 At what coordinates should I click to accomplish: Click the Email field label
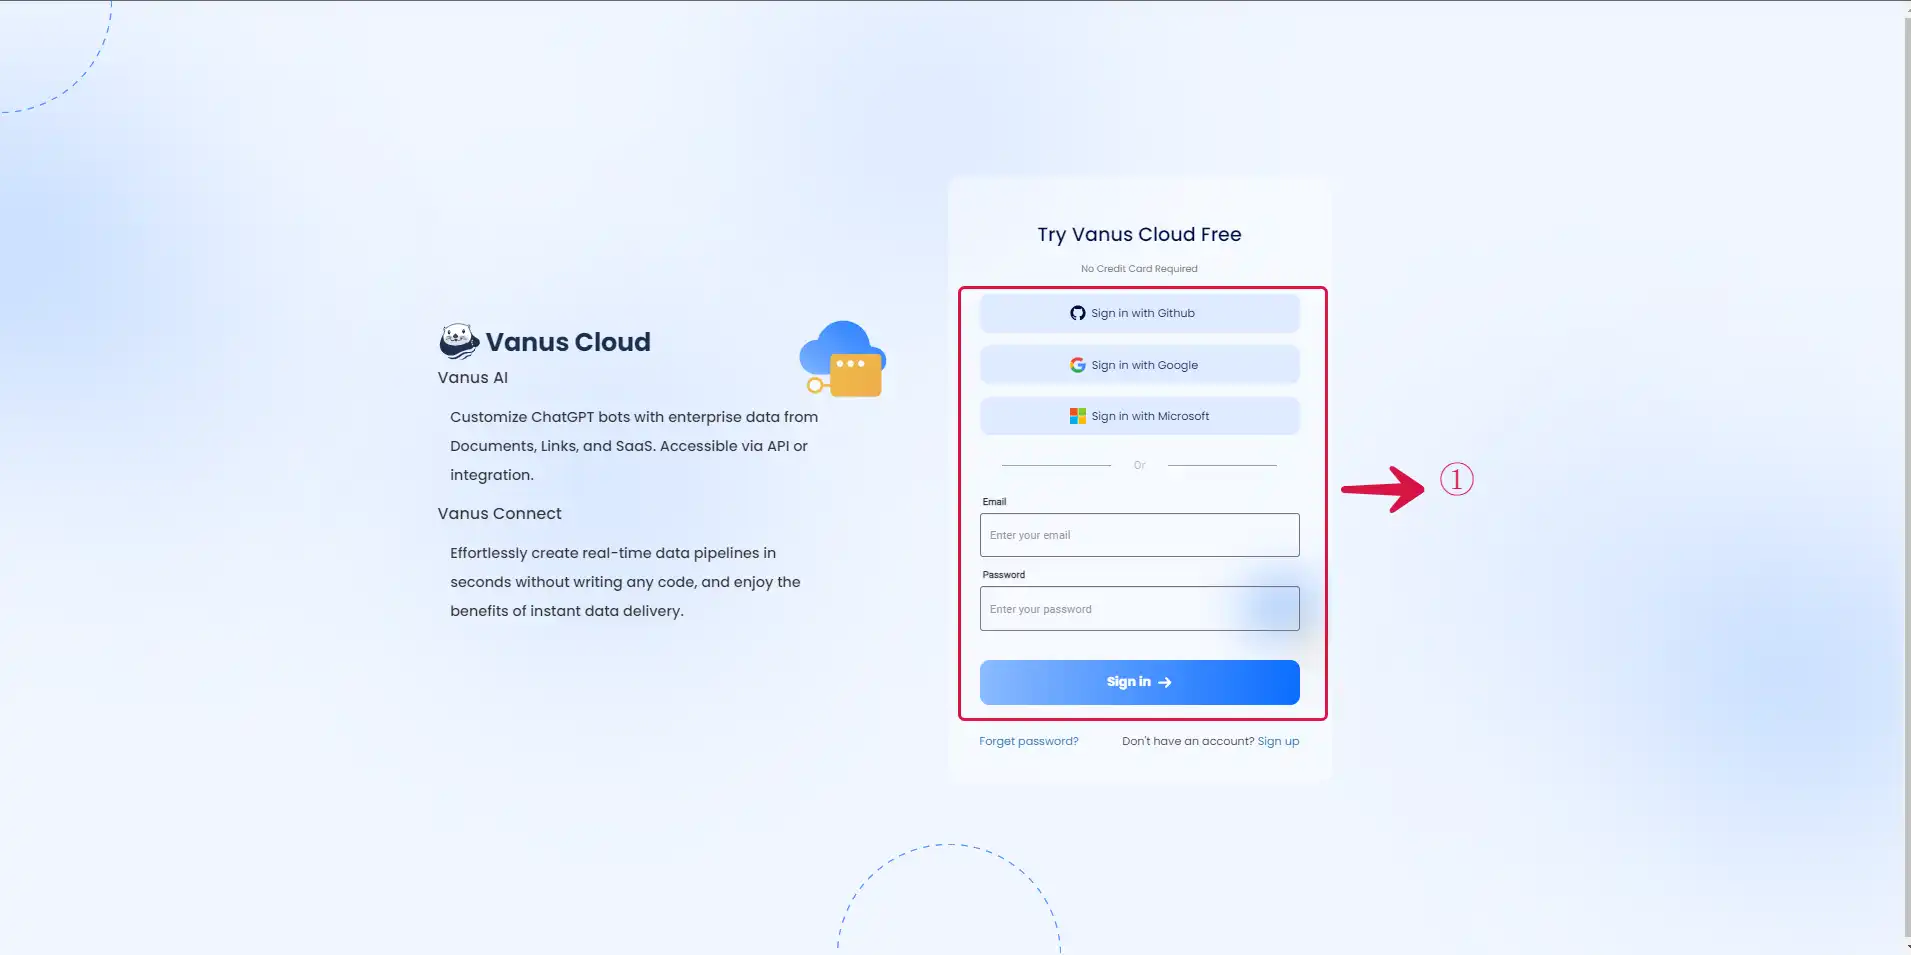coord(994,502)
